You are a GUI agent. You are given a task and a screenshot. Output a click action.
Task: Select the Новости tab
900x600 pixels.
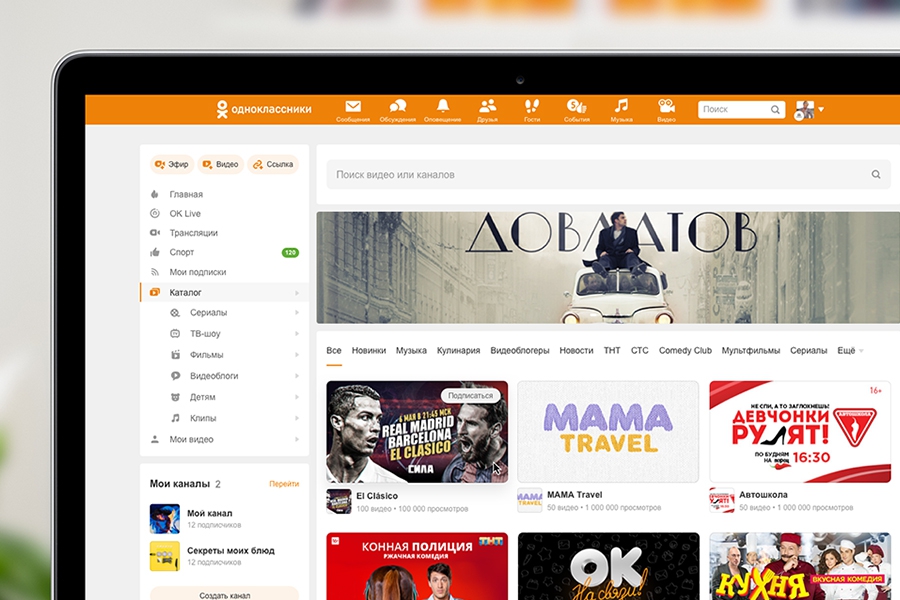pyautogui.click(x=576, y=351)
